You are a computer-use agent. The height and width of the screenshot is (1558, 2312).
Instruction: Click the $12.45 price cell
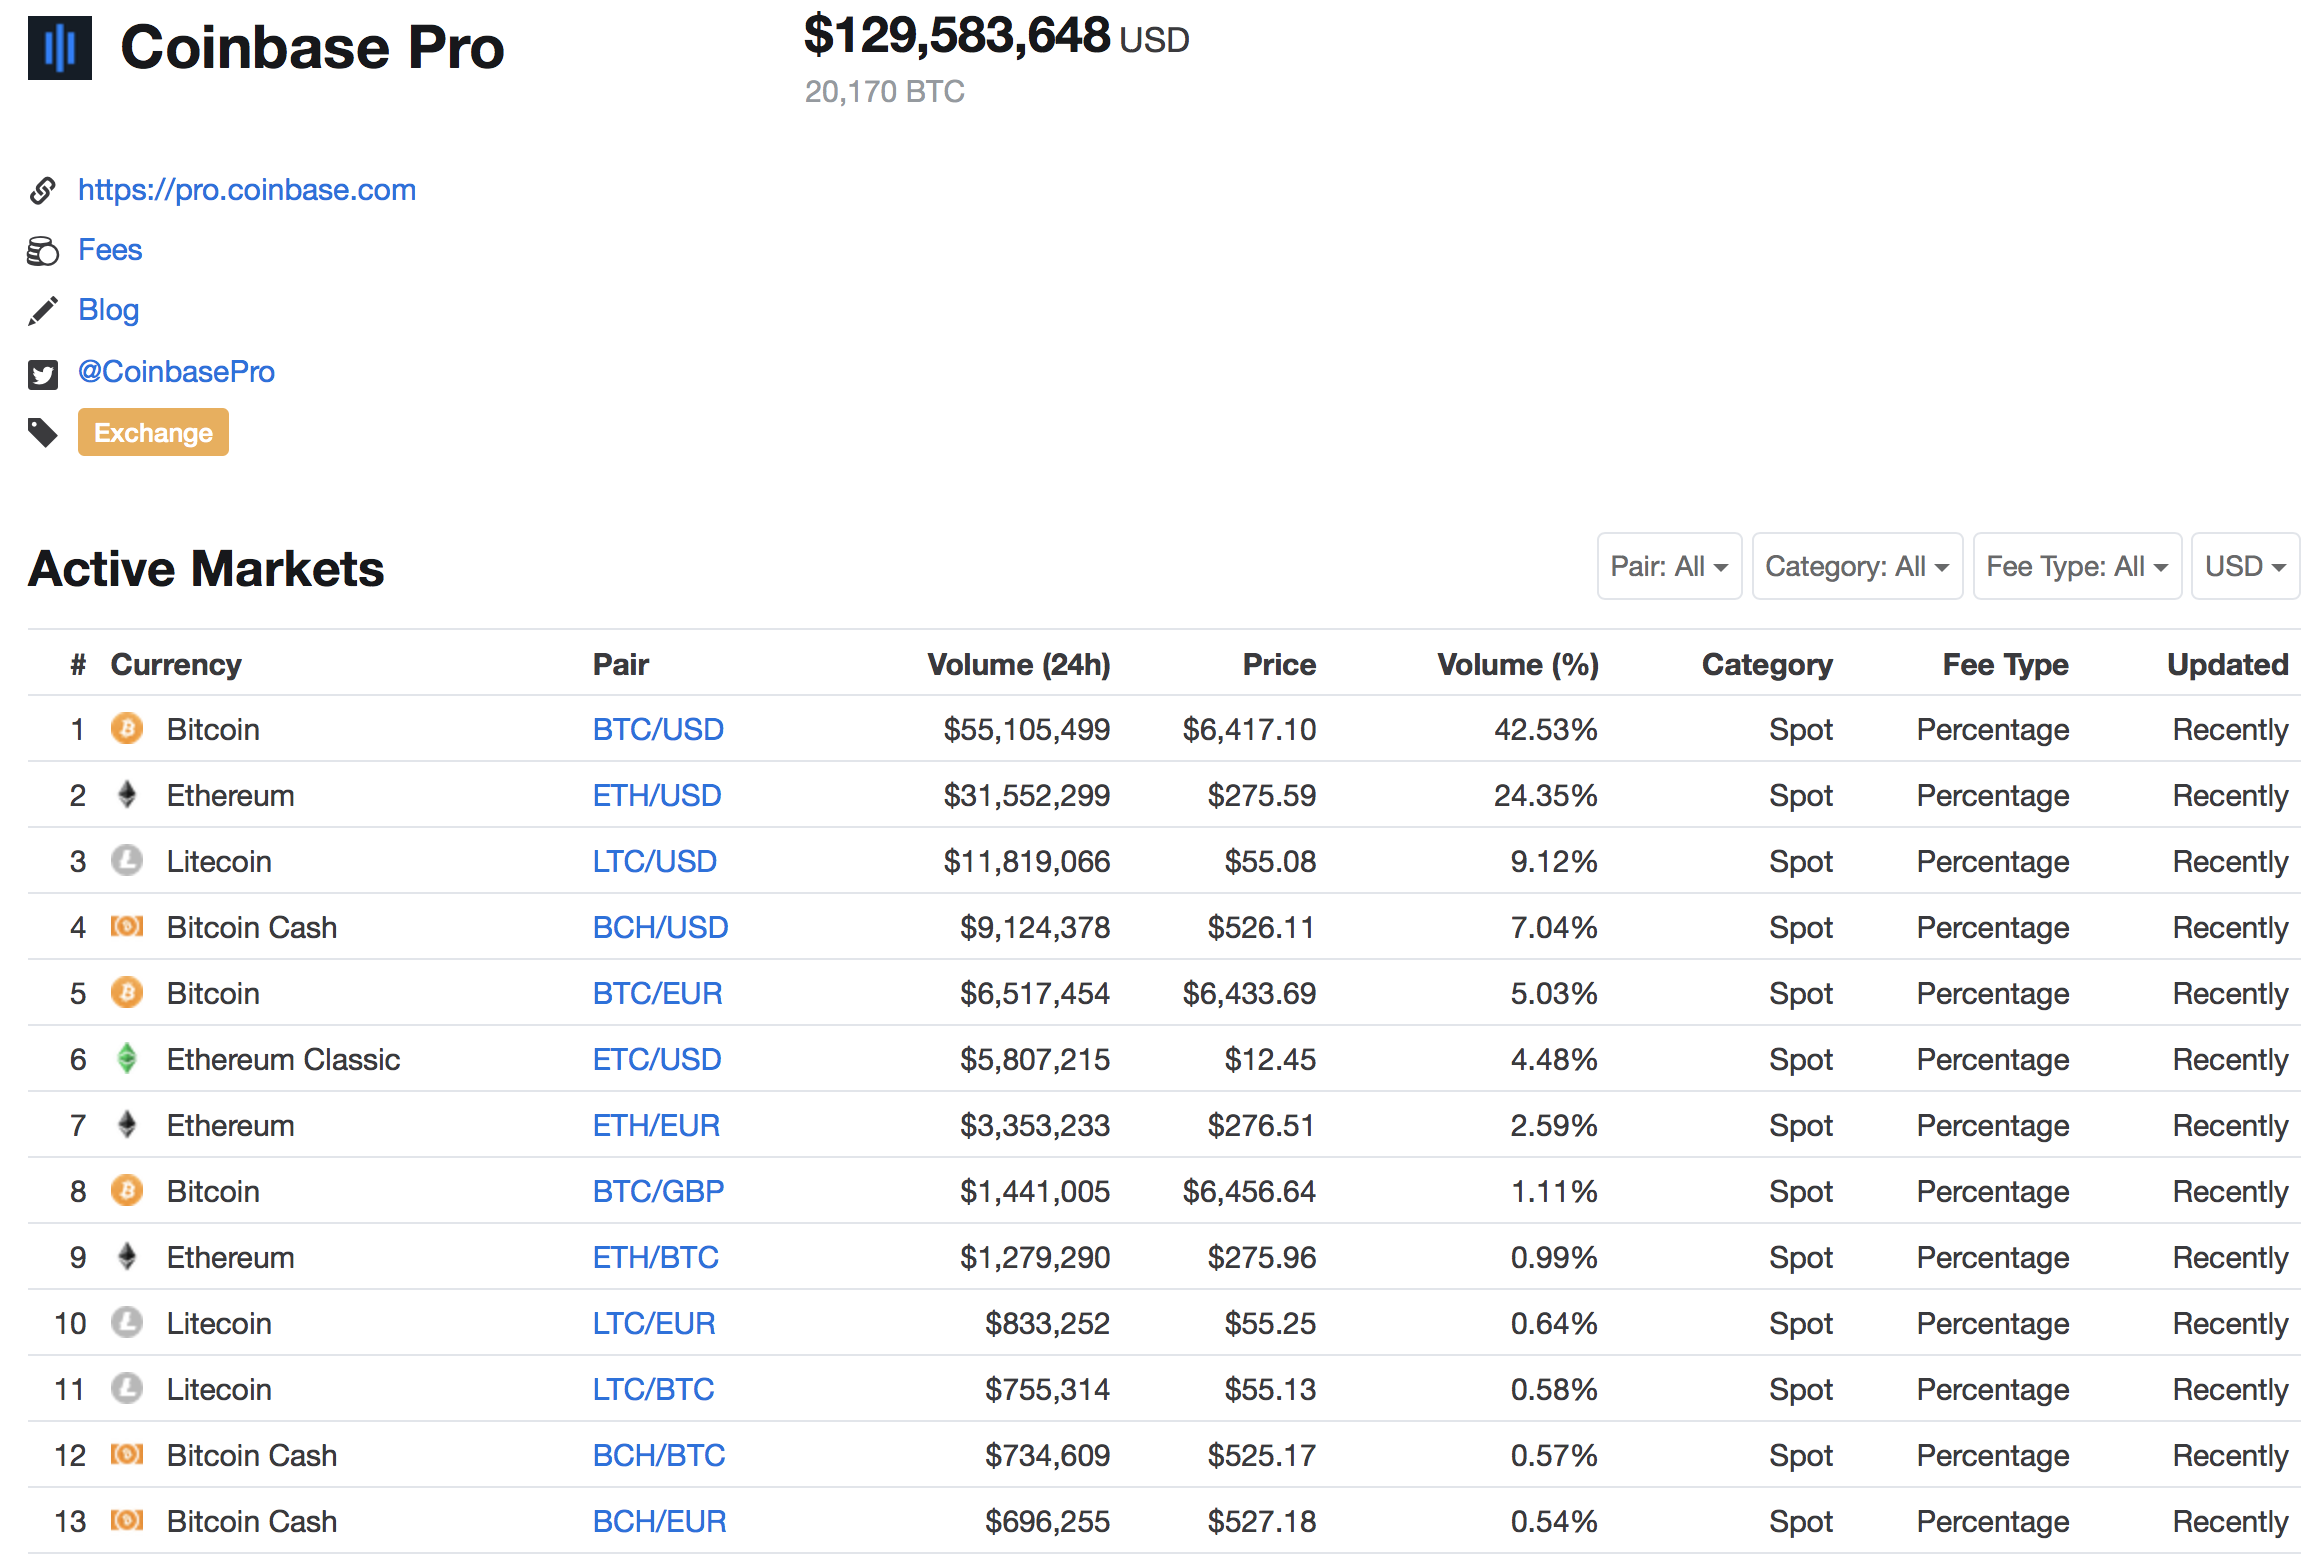[x=1271, y=1059]
